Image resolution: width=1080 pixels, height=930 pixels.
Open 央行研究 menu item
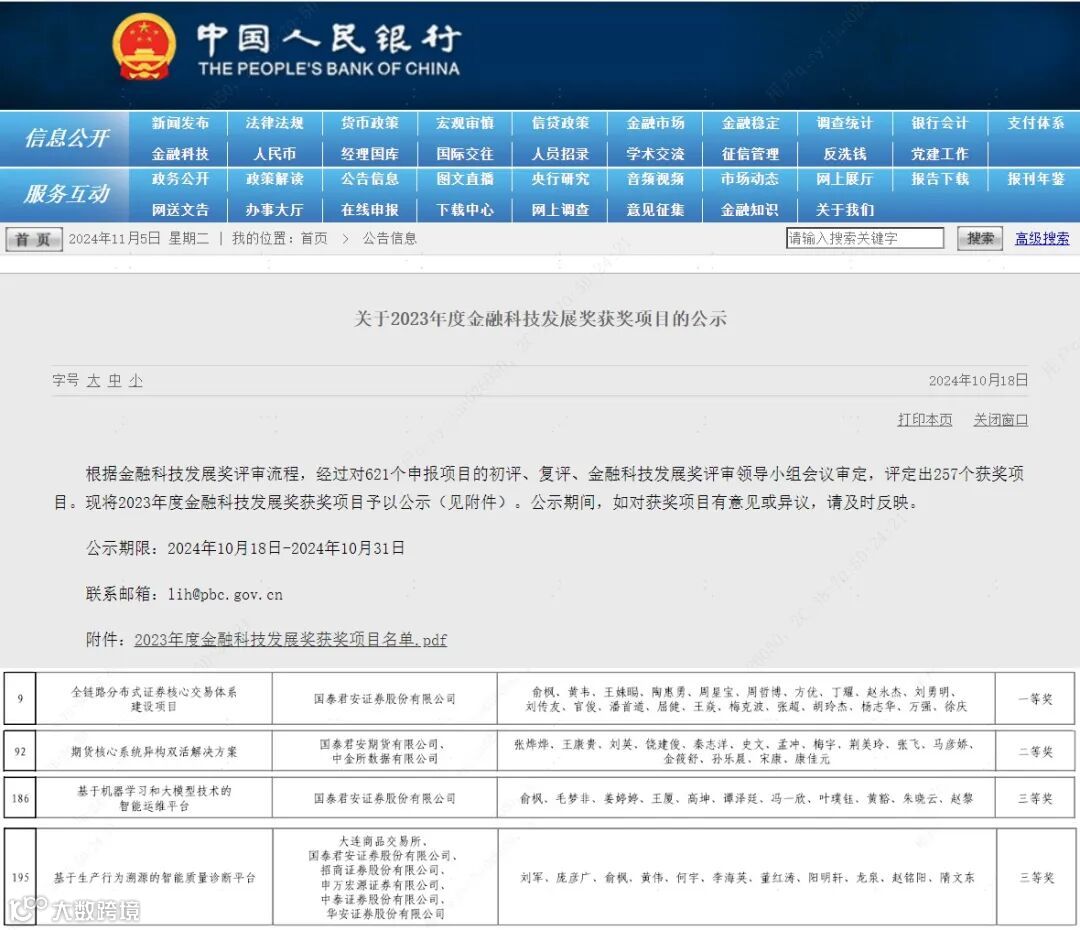(560, 179)
